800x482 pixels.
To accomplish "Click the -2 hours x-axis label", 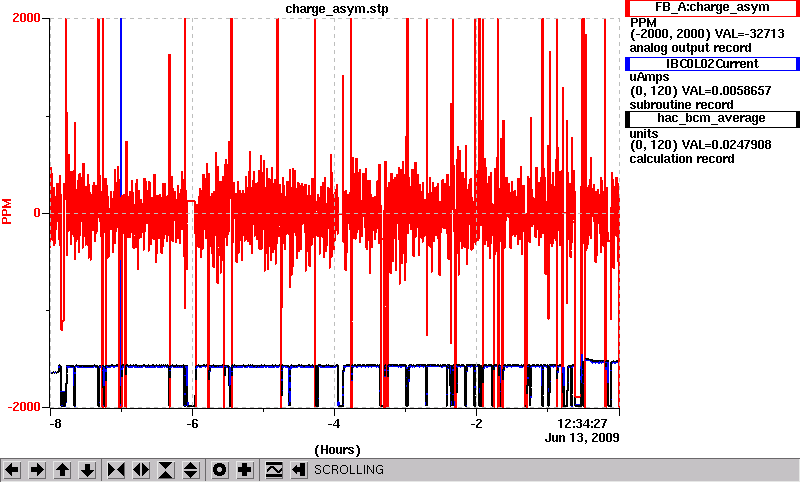I will pyautogui.click(x=476, y=424).
